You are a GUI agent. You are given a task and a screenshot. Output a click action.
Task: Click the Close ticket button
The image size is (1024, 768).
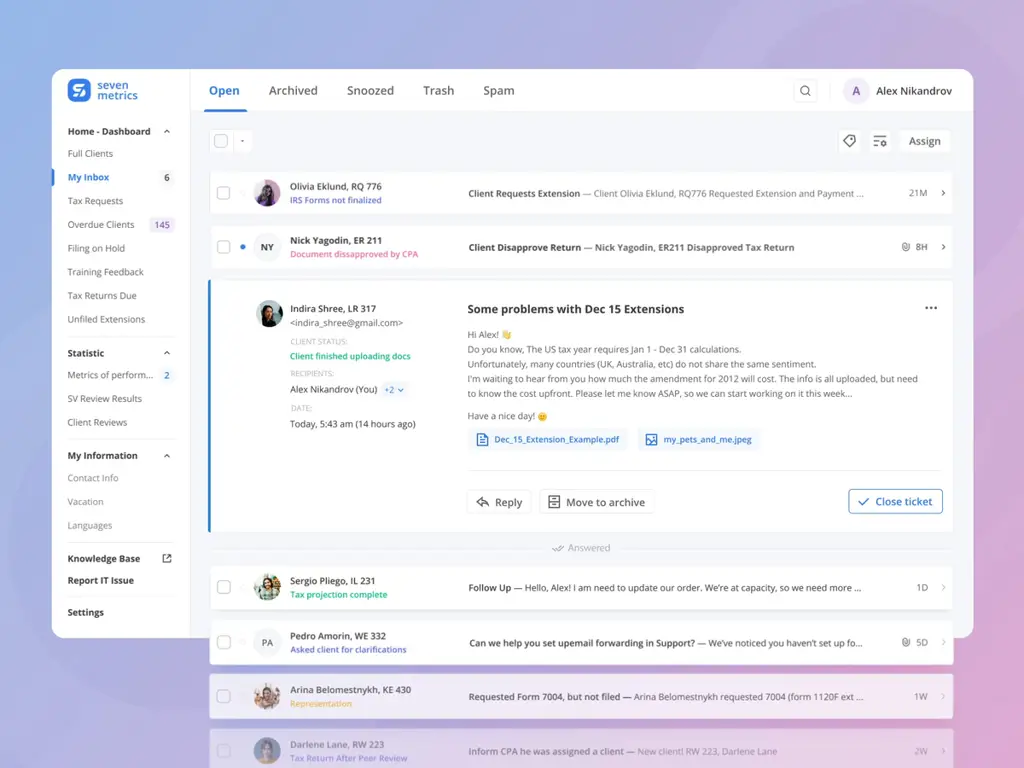point(895,502)
